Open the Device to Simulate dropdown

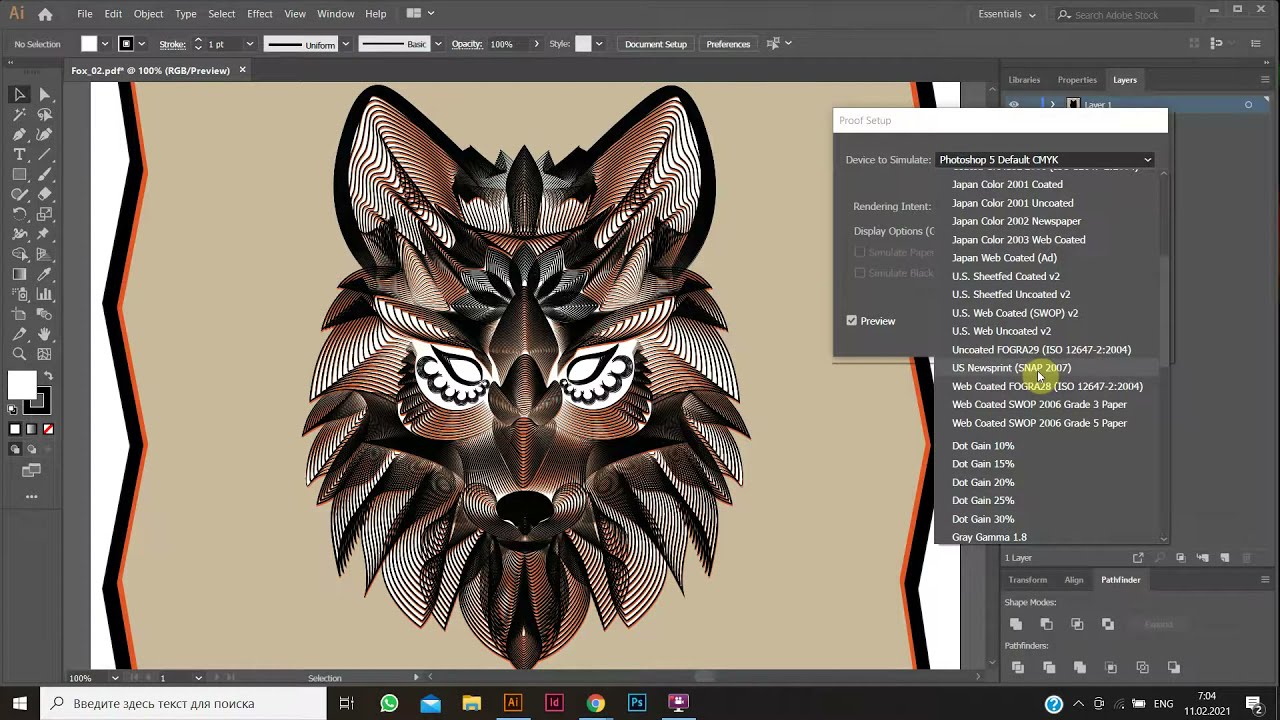point(1046,160)
